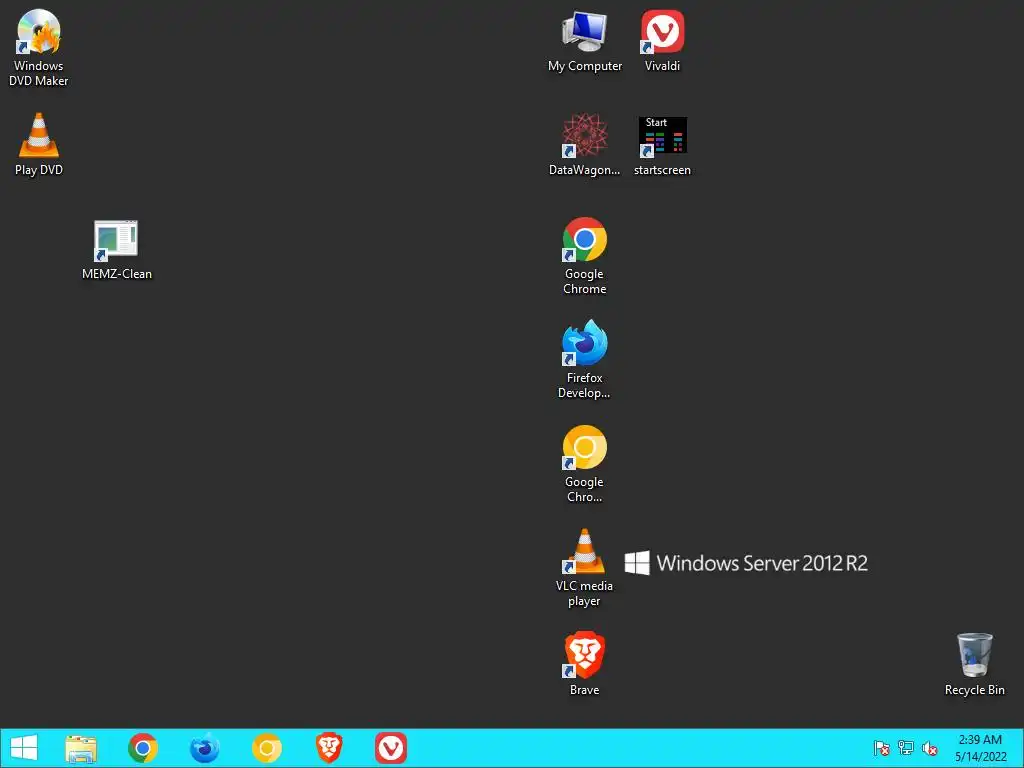Open the network status tray icon

[x=906, y=748]
